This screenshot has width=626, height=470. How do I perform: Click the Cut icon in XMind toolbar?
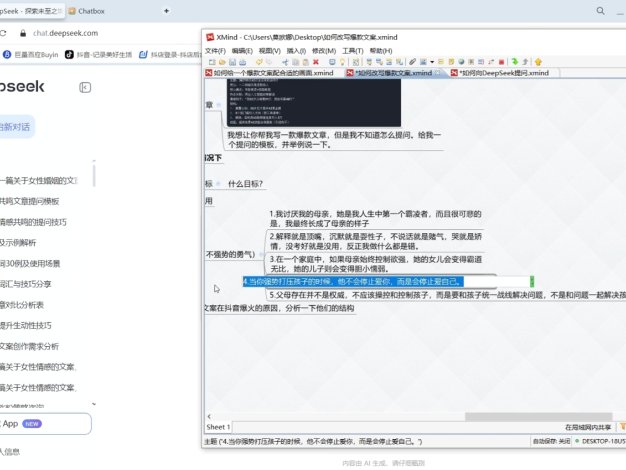[285, 62]
